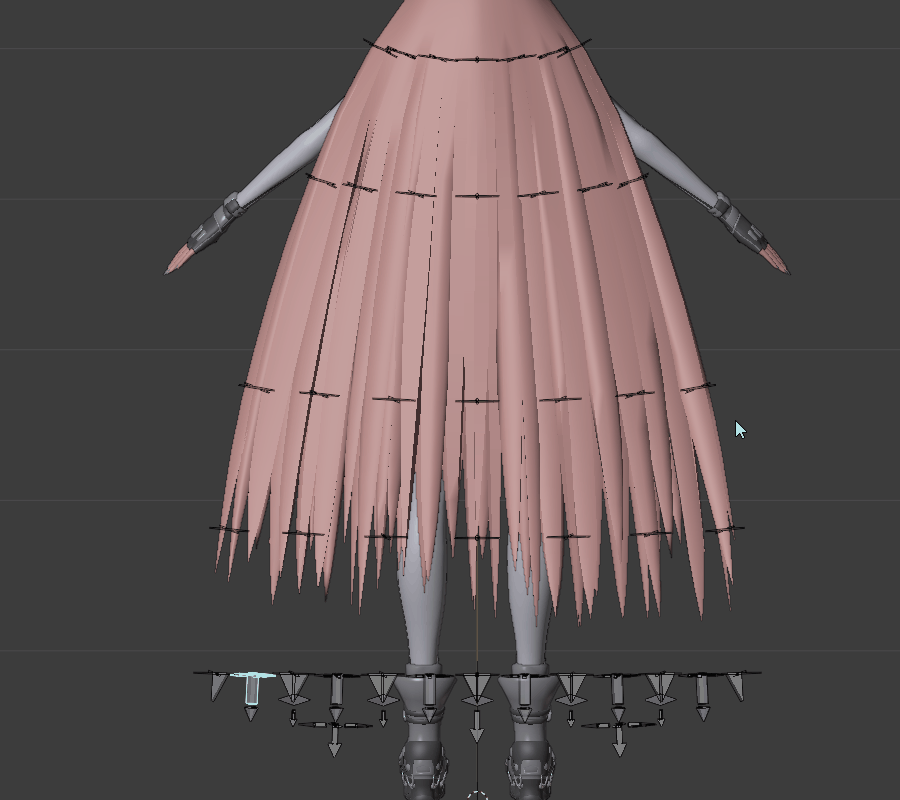Screen dimensions: 900x800
Task: Pick the long center arrow bone below hair
Action: (476, 726)
